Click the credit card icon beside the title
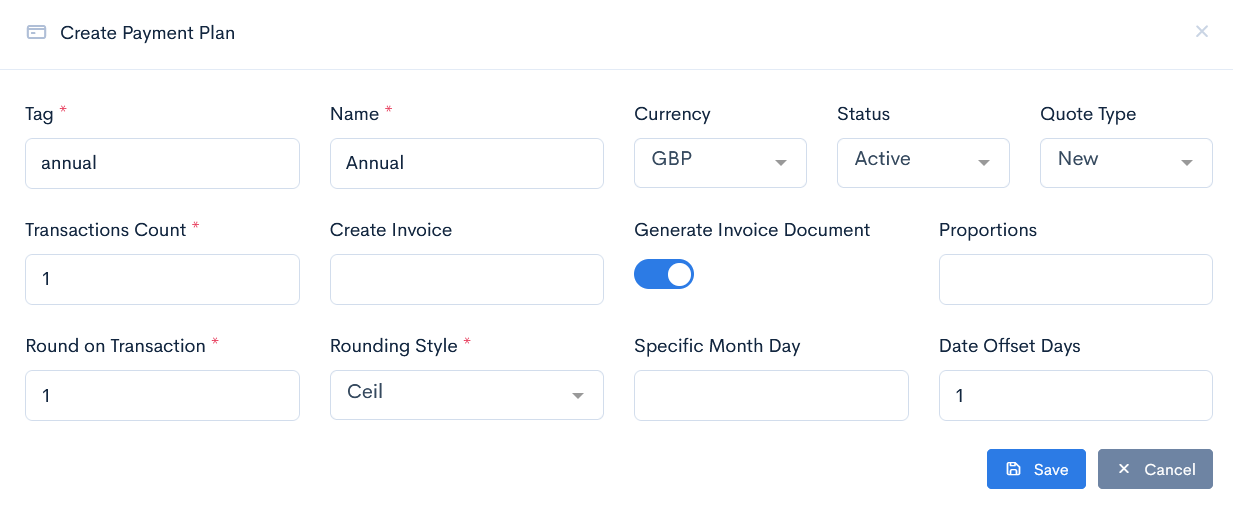 pyautogui.click(x=37, y=32)
